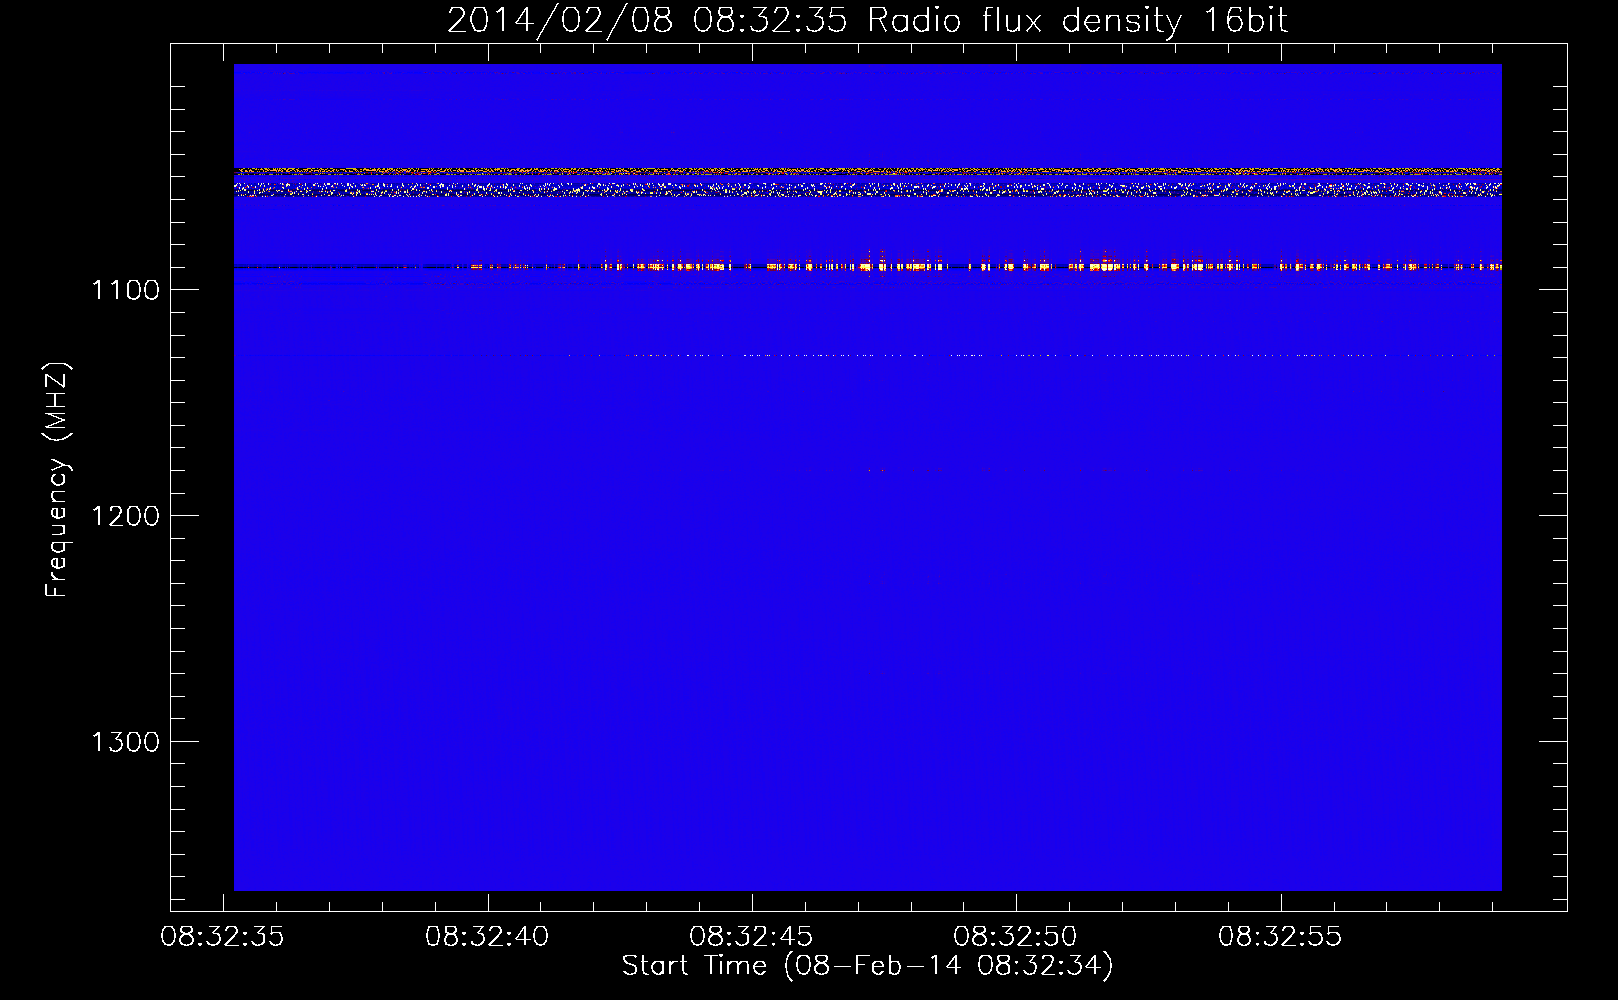Screen dimensions: 1618x1000
Task: Click the plot title "2014/02/08 08:32:35 Radio flux density 16bit"
Action: click(x=867, y=21)
